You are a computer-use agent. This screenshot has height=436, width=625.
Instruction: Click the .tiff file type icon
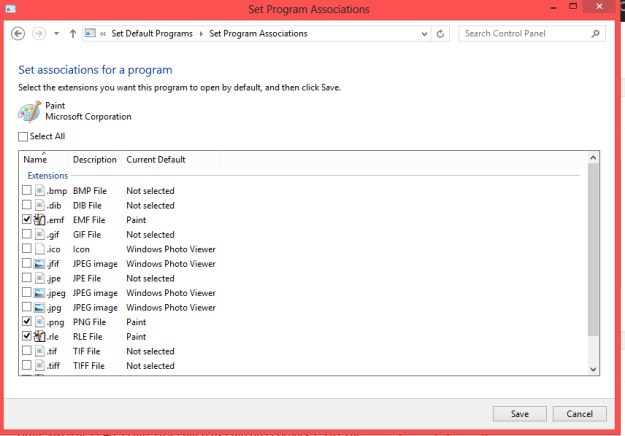tap(39, 365)
